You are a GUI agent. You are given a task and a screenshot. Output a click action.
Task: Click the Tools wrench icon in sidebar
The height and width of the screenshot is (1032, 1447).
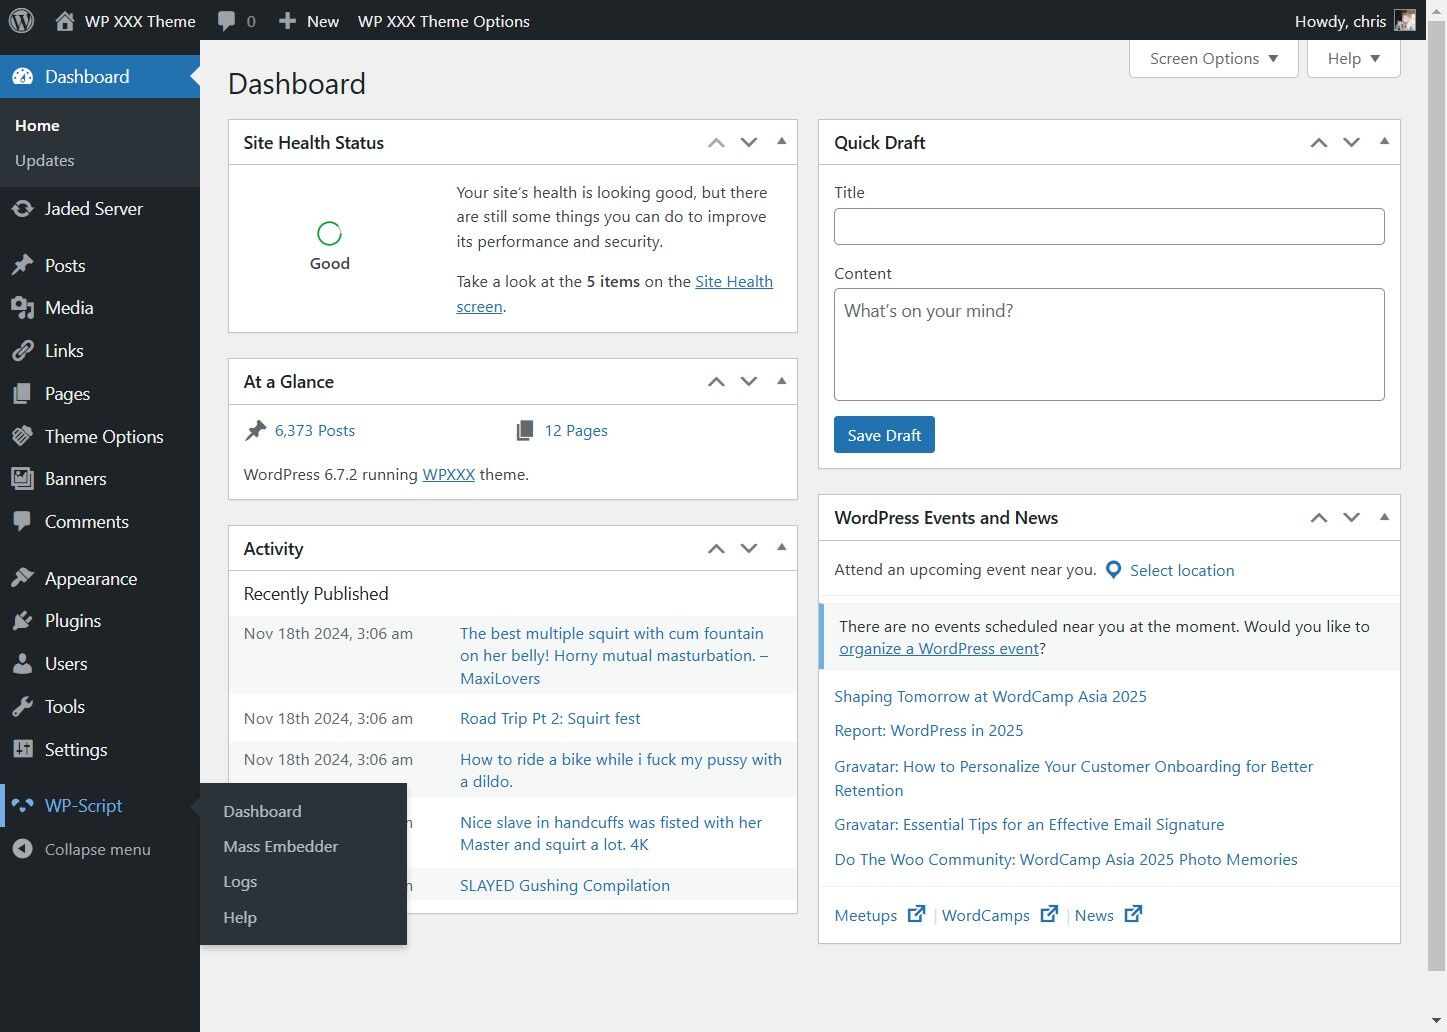click(22, 707)
